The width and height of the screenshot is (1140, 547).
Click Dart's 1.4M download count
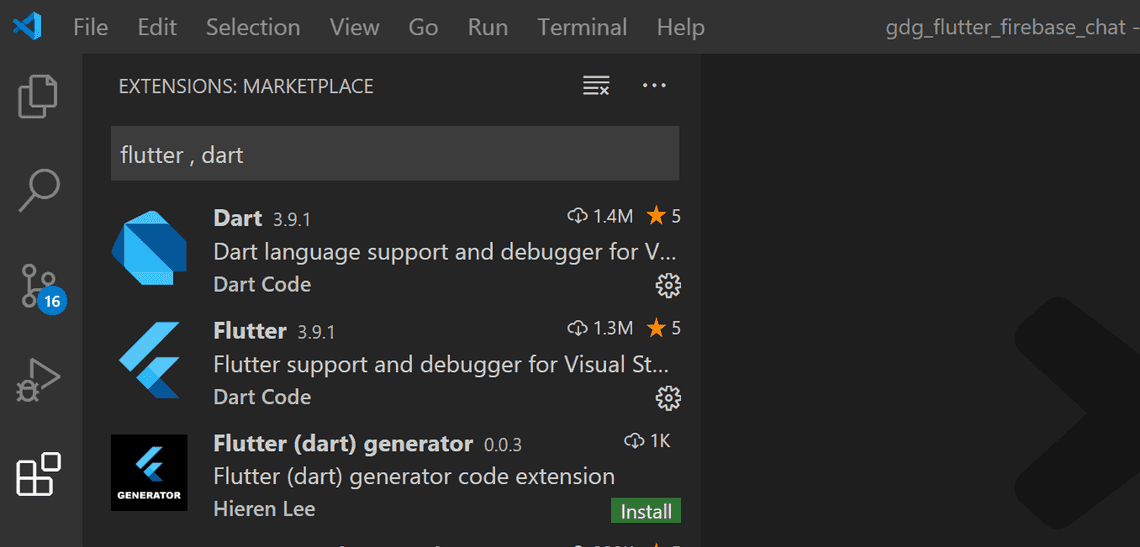click(x=600, y=216)
